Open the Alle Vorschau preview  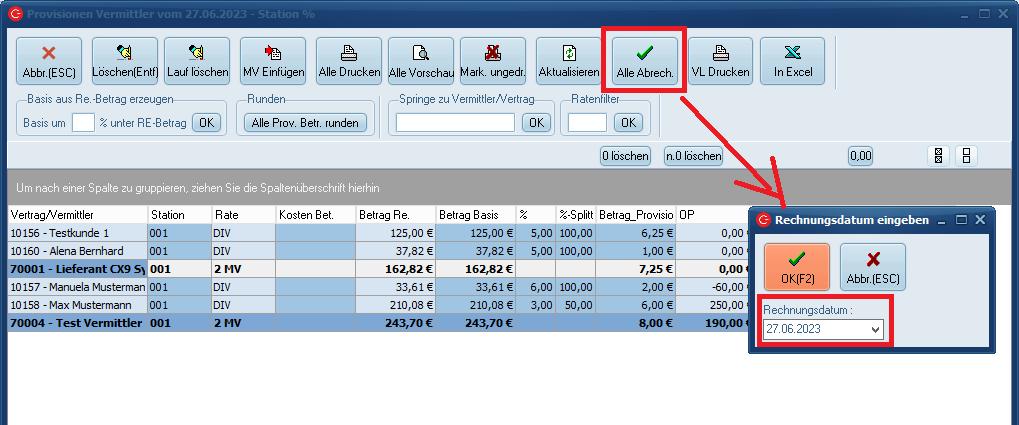pos(421,62)
